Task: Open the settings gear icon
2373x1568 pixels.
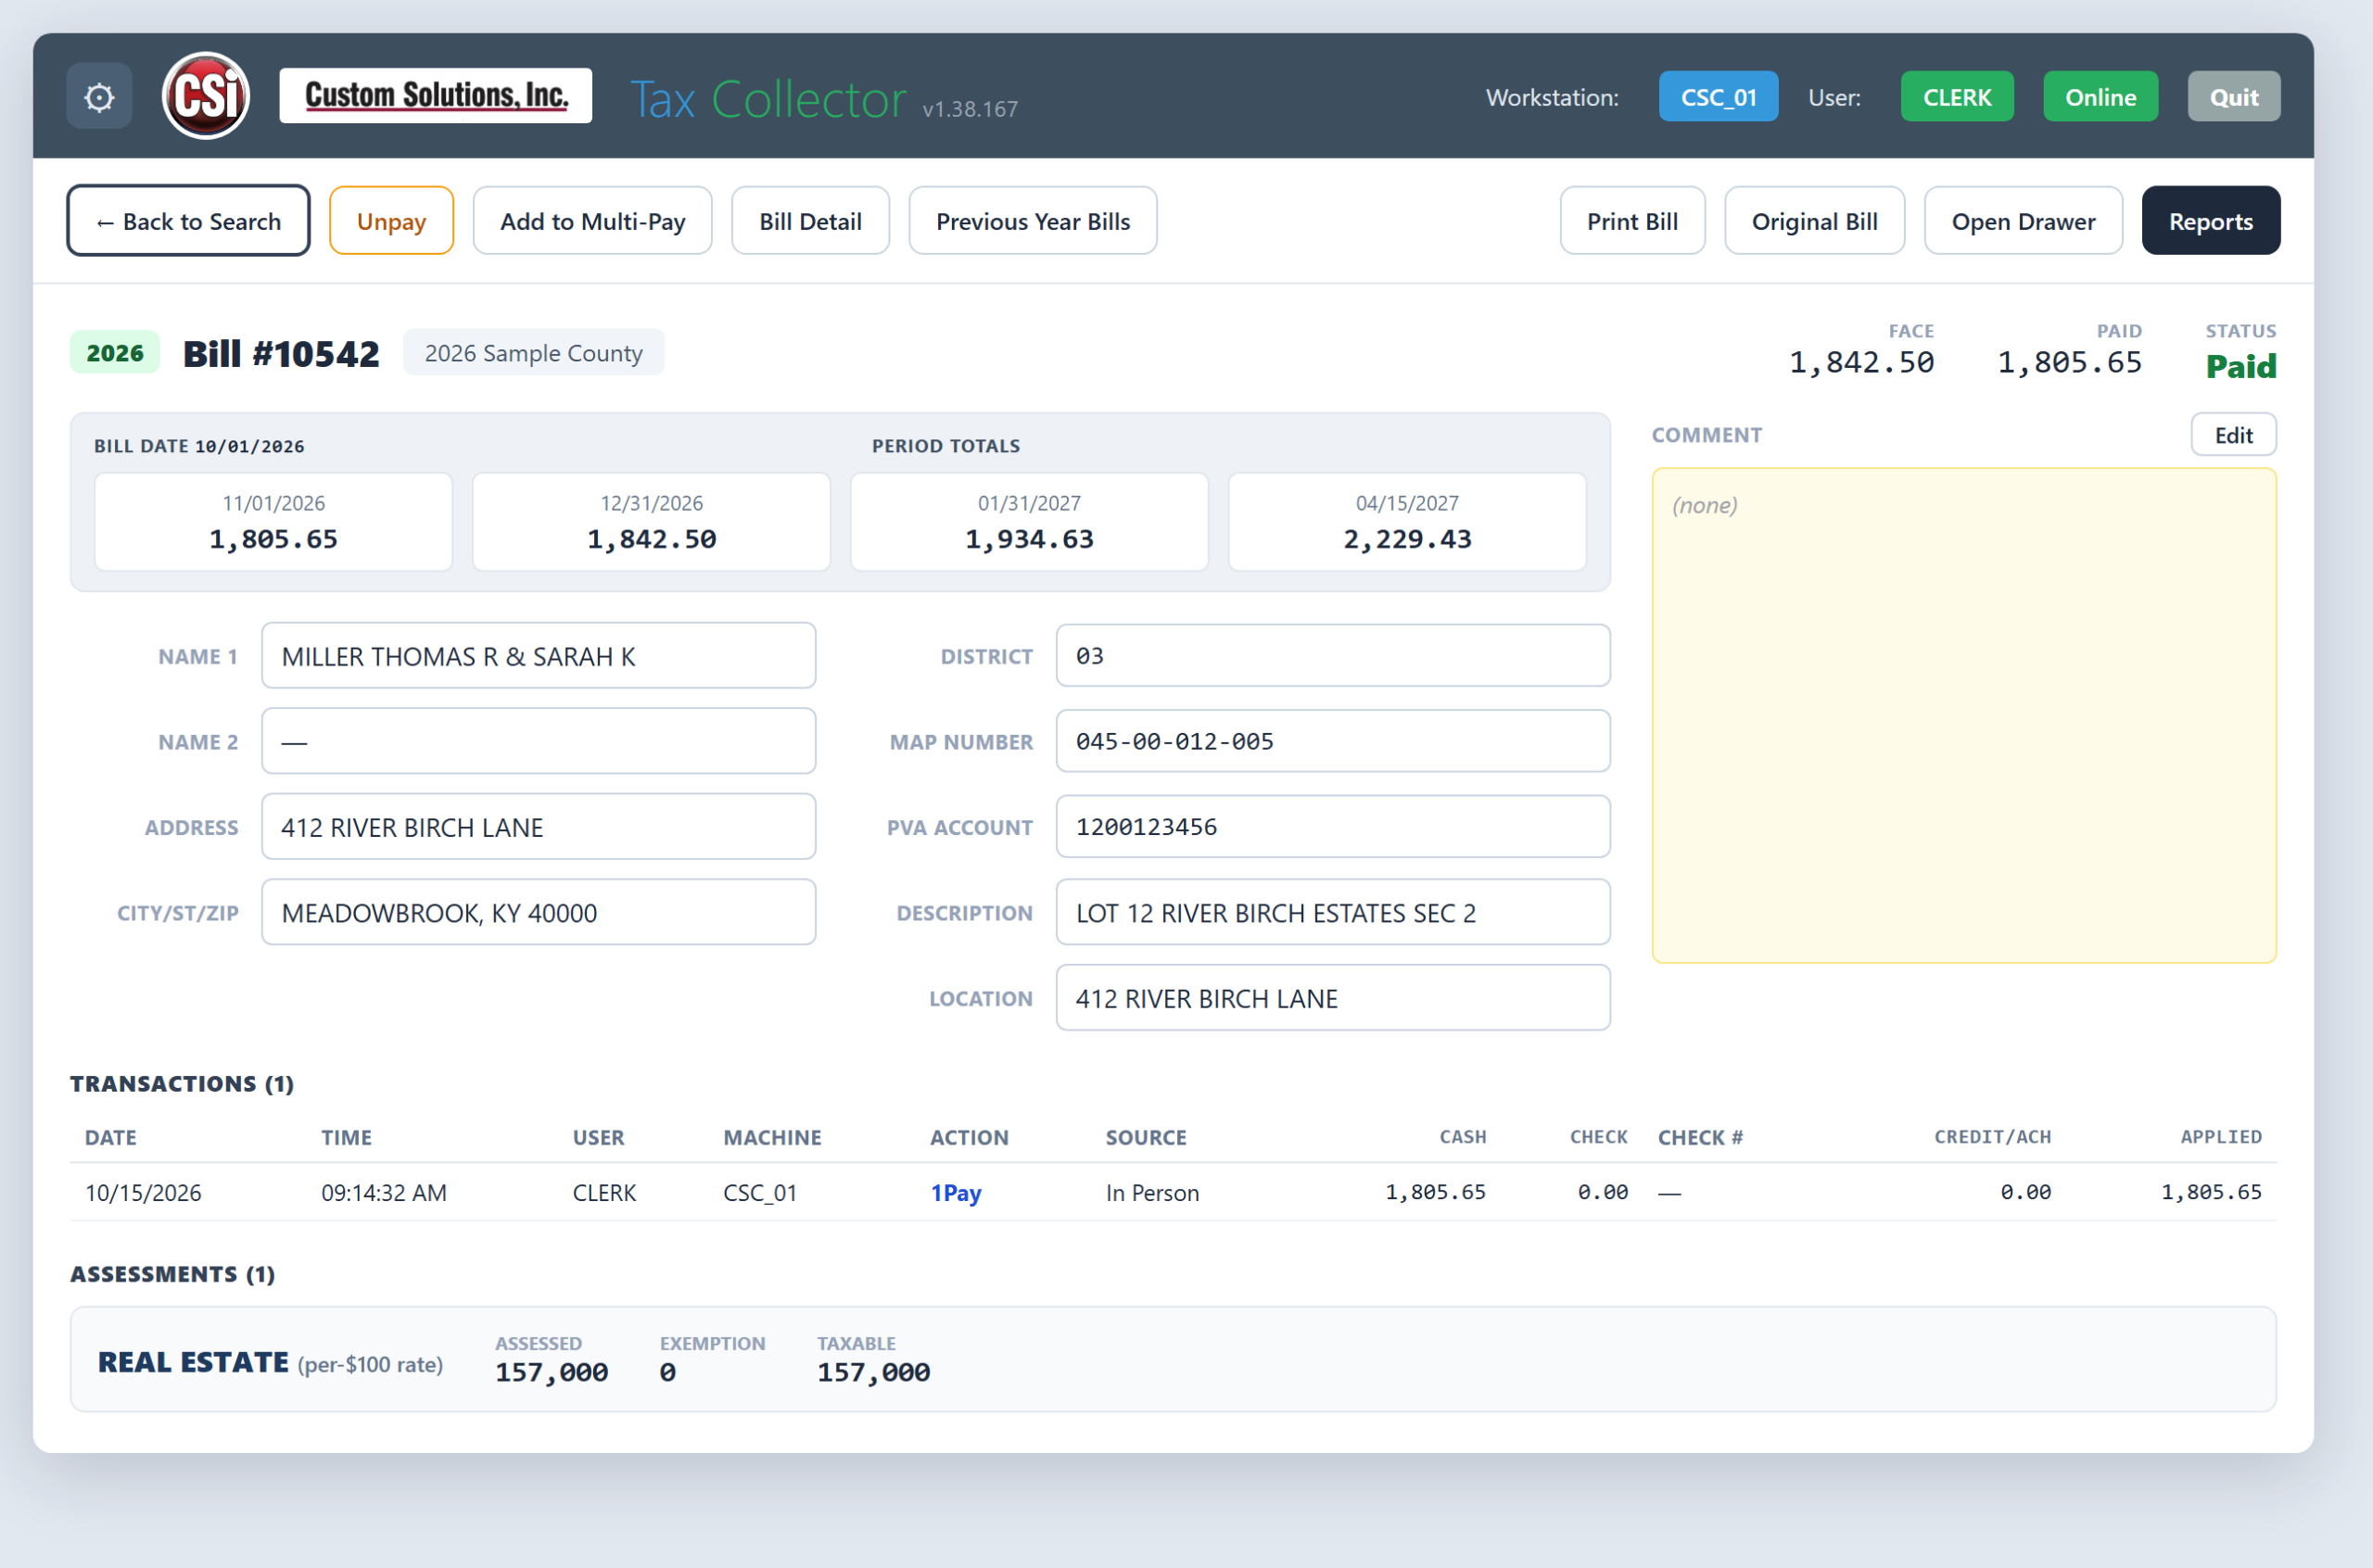Action: [99, 97]
